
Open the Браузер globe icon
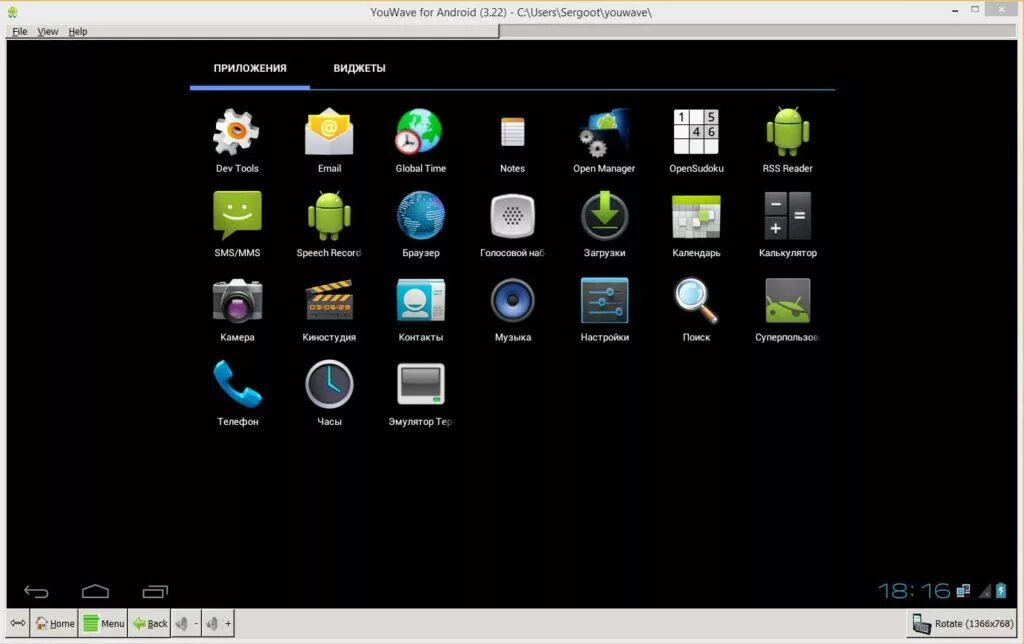pos(421,216)
